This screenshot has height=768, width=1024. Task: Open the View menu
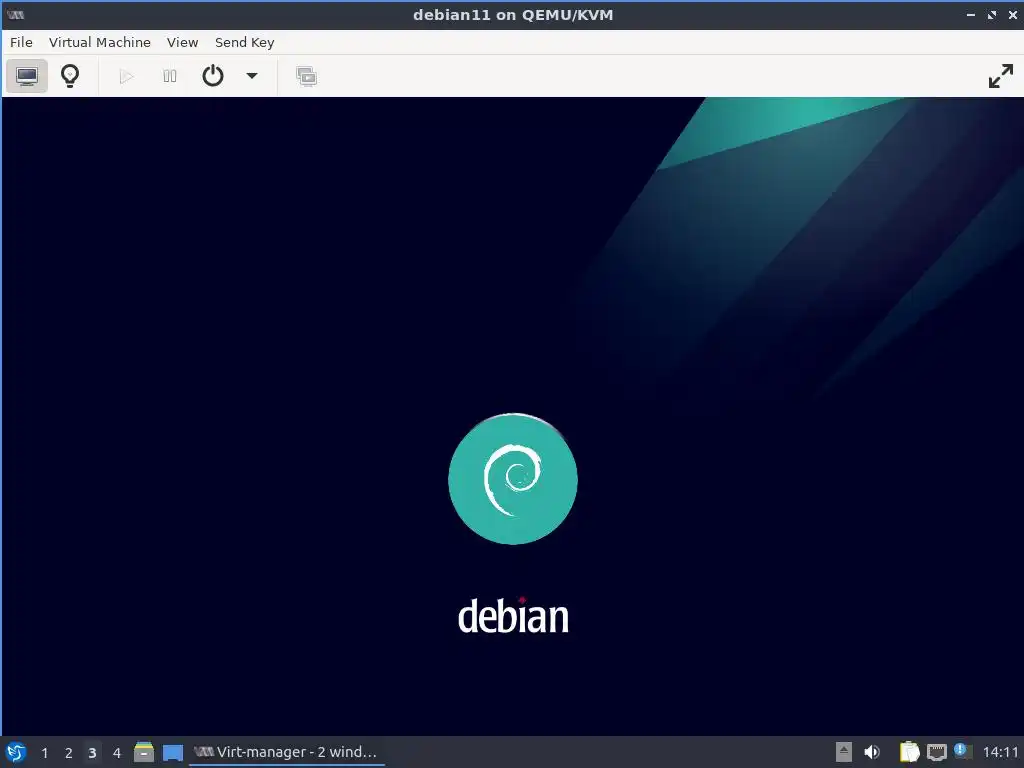[182, 42]
